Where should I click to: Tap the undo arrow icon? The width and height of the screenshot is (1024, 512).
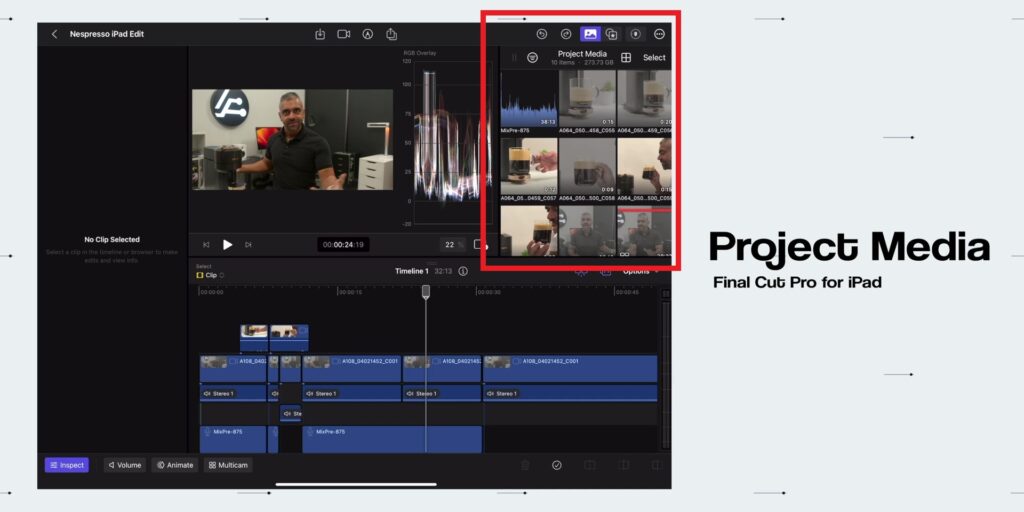coord(541,34)
